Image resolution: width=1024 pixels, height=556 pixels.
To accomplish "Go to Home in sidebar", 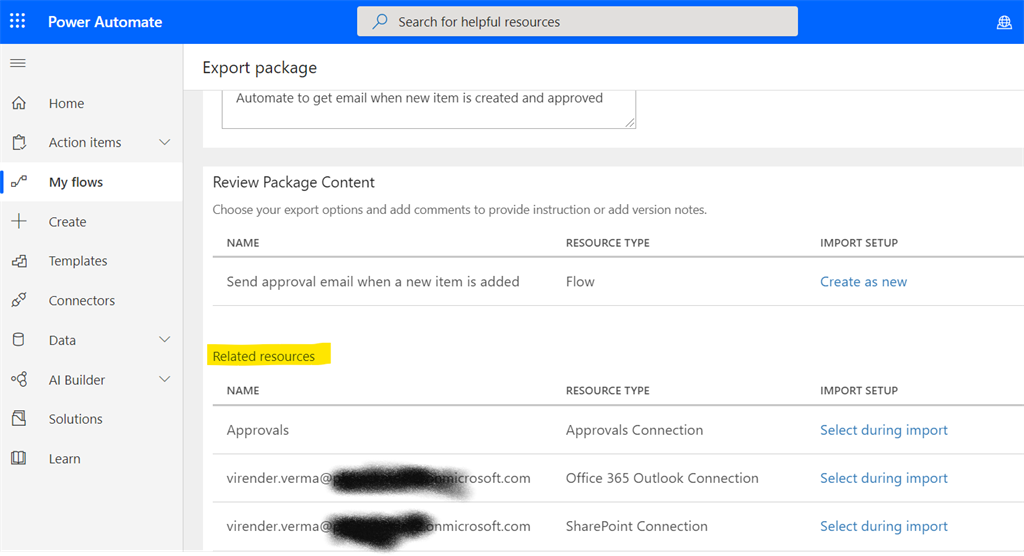I will tap(66, 103).
